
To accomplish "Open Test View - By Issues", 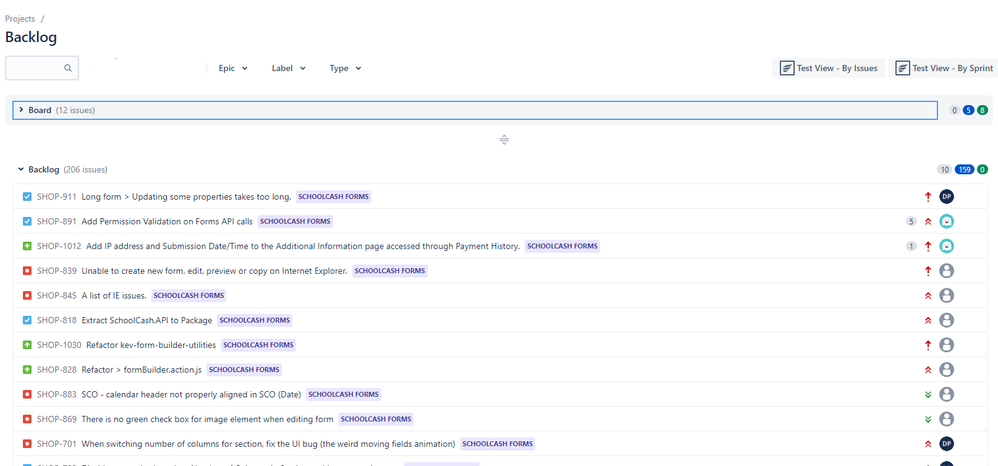I will [829, 68].
